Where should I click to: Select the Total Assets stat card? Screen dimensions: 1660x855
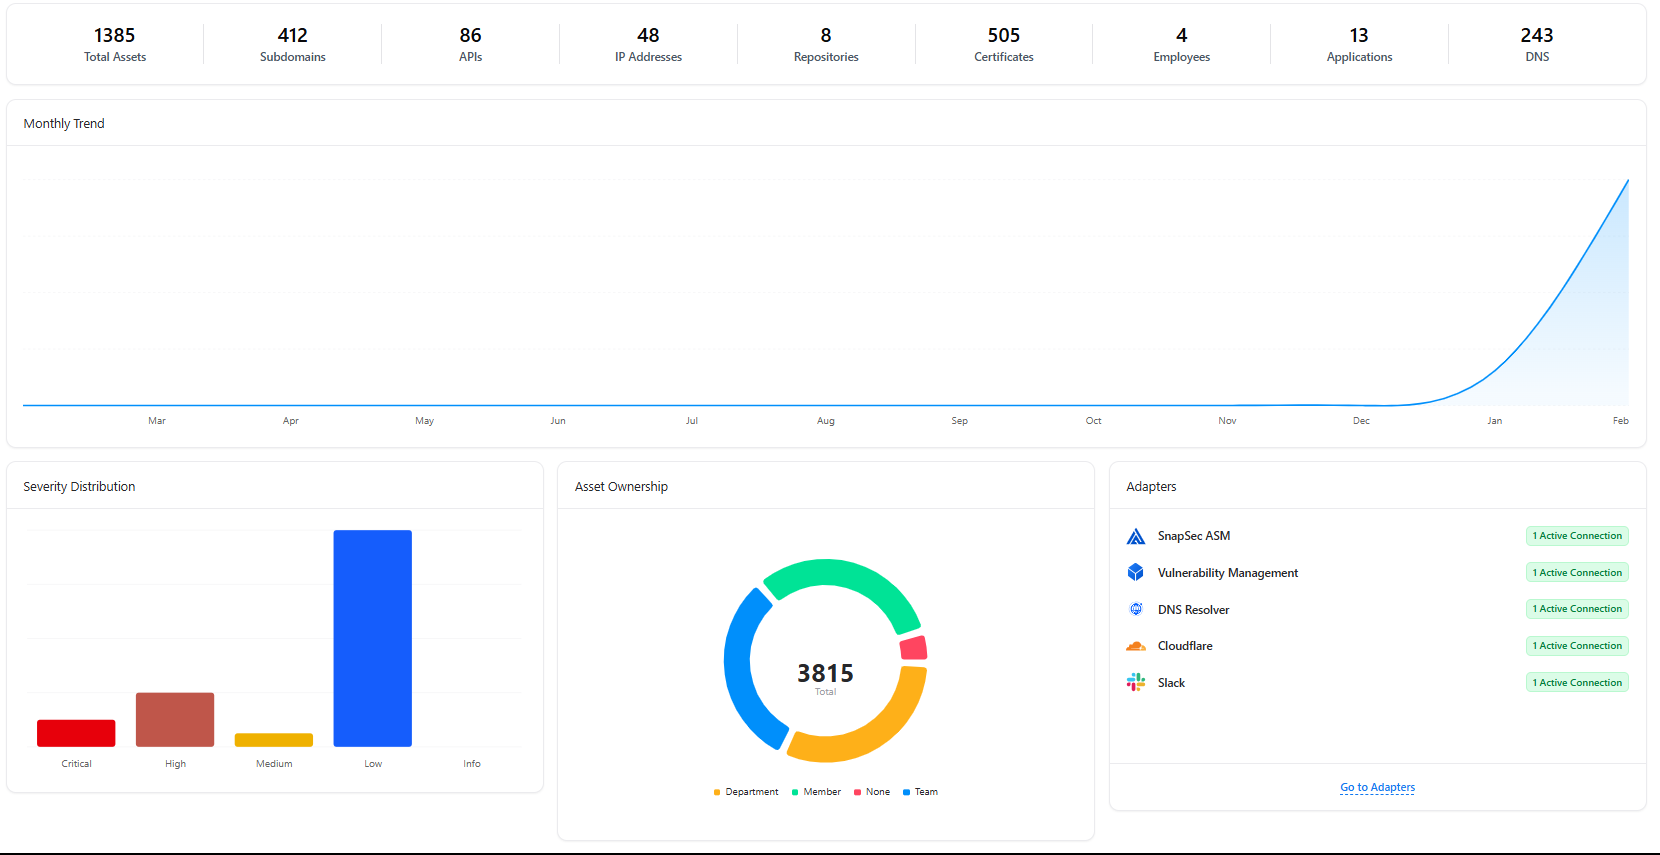click(115, 45)
